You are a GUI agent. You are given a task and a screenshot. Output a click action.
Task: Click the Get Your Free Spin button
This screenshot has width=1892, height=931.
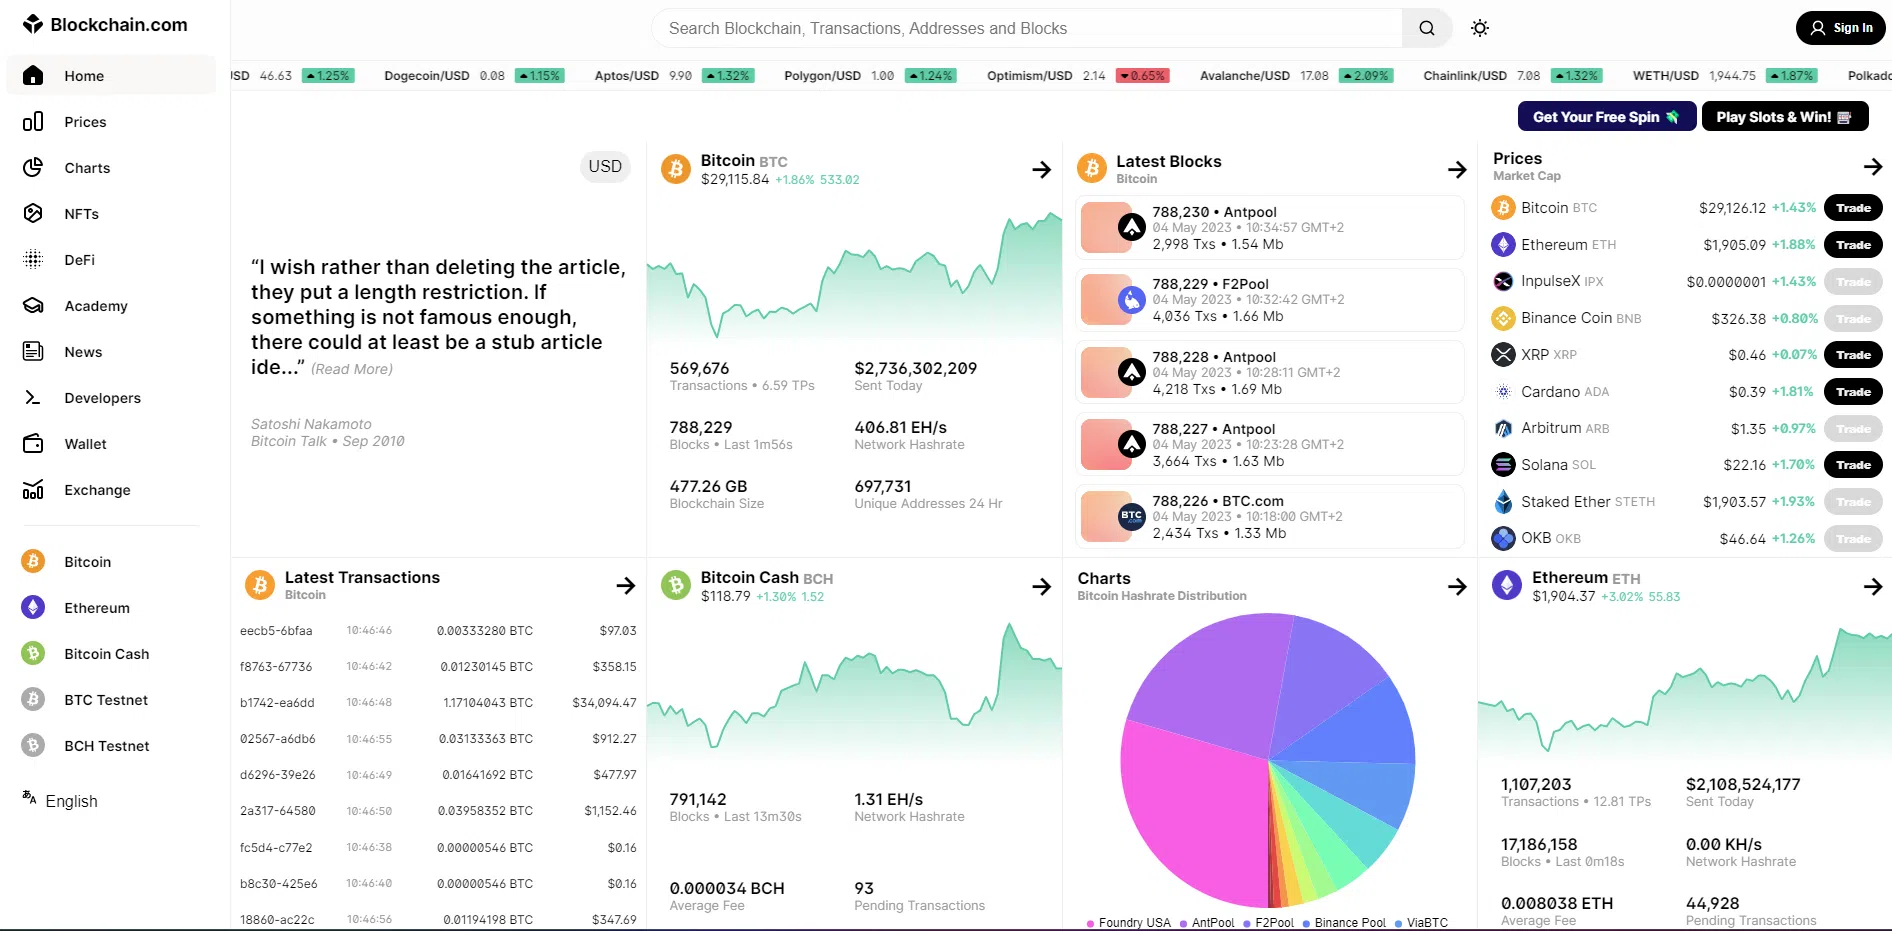[x=1606, y=117]
